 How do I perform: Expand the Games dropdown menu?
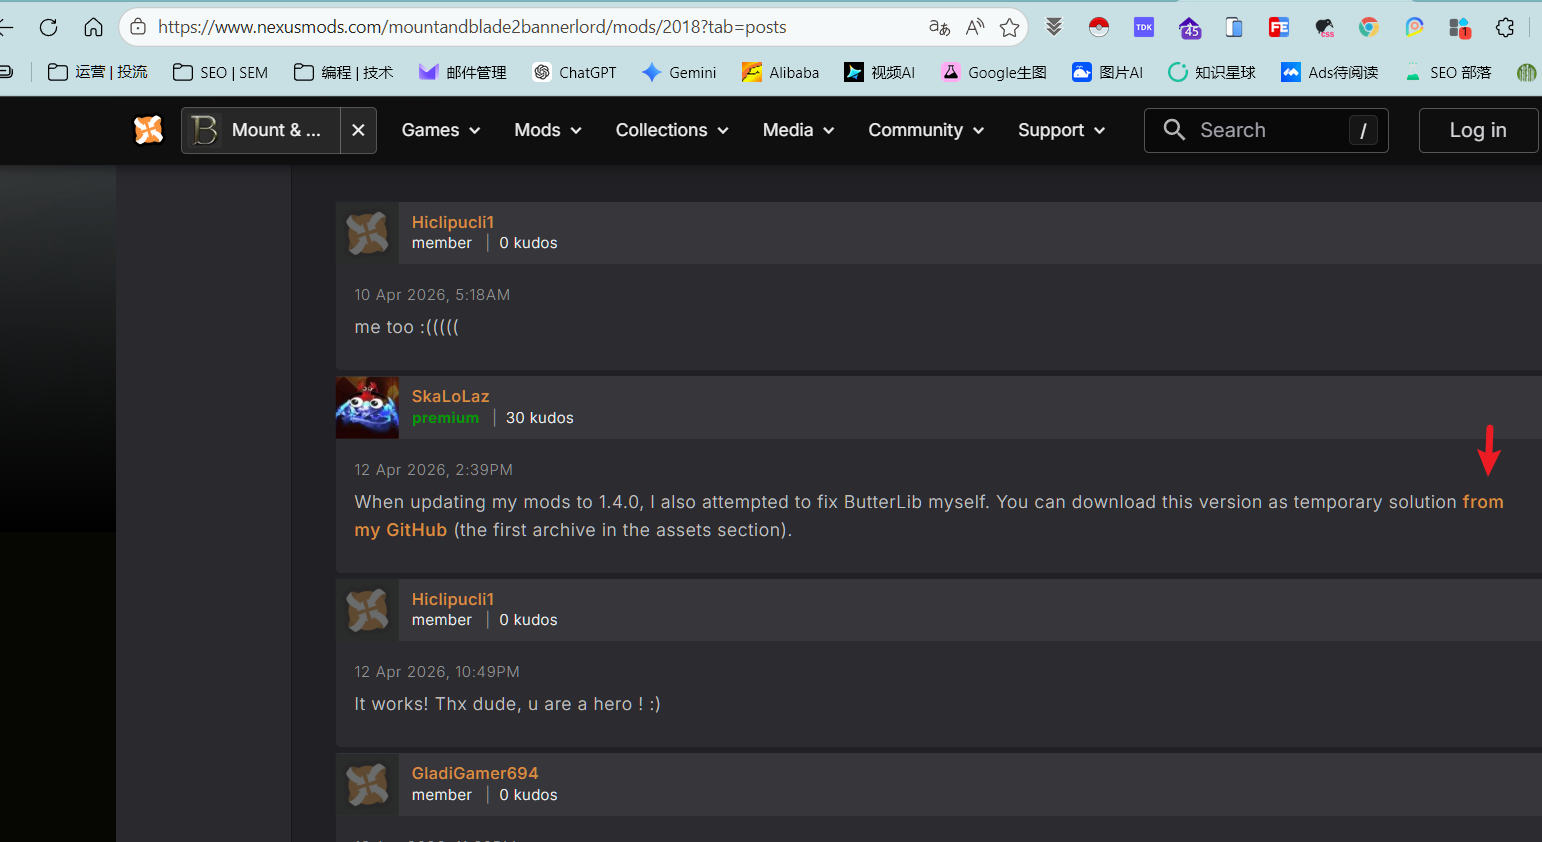click(441, 130)
